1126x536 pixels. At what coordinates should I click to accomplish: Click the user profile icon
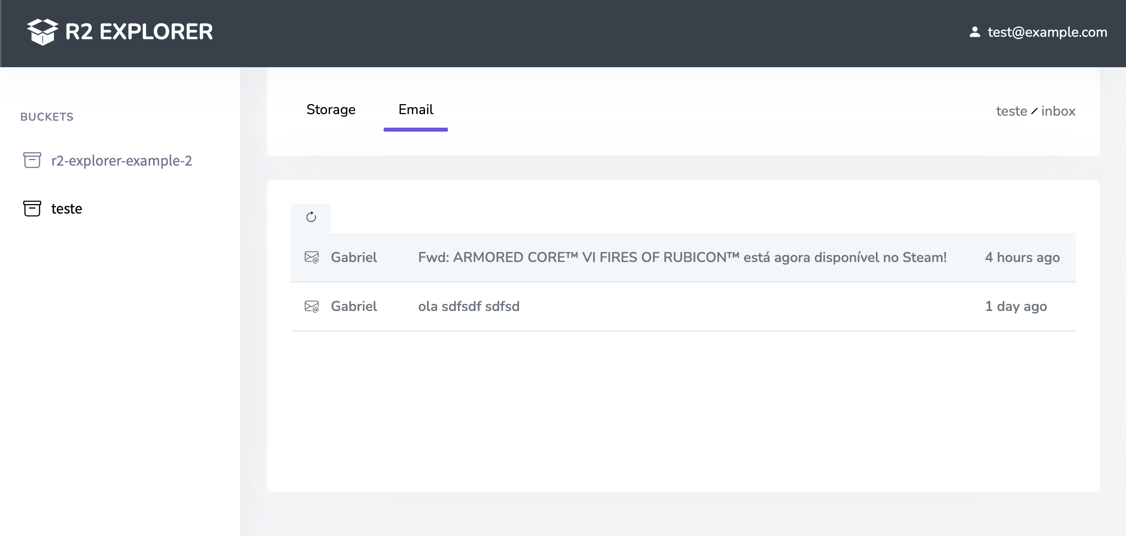[974, 32]
